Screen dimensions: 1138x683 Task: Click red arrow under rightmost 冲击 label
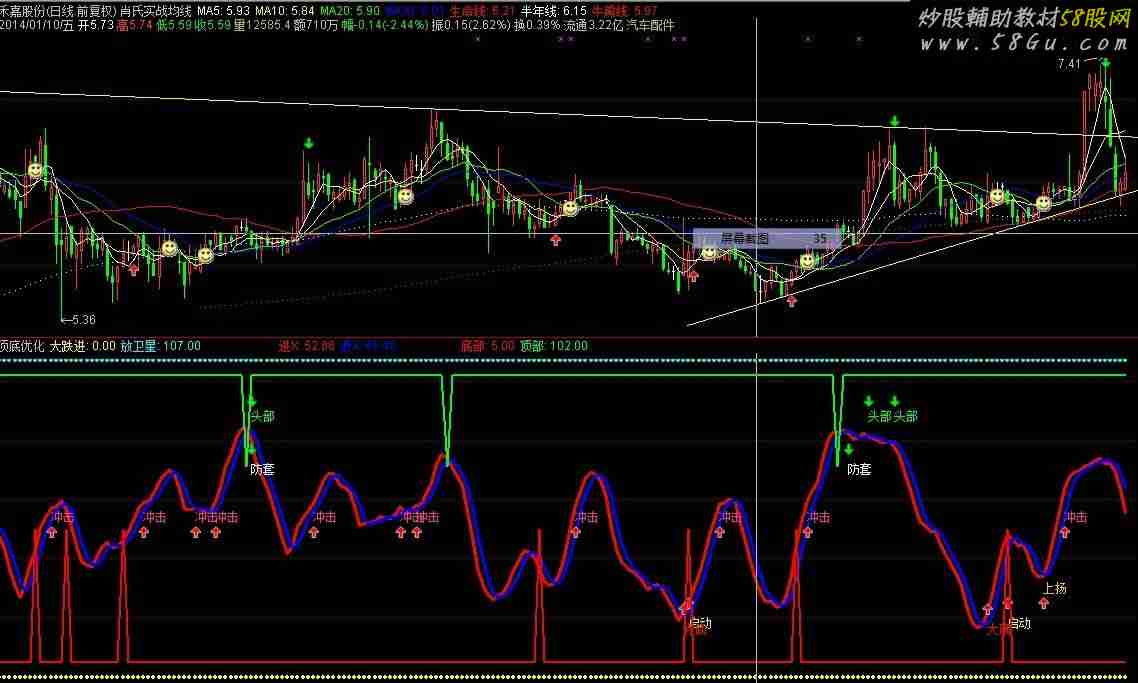(x=1064, y=533)
